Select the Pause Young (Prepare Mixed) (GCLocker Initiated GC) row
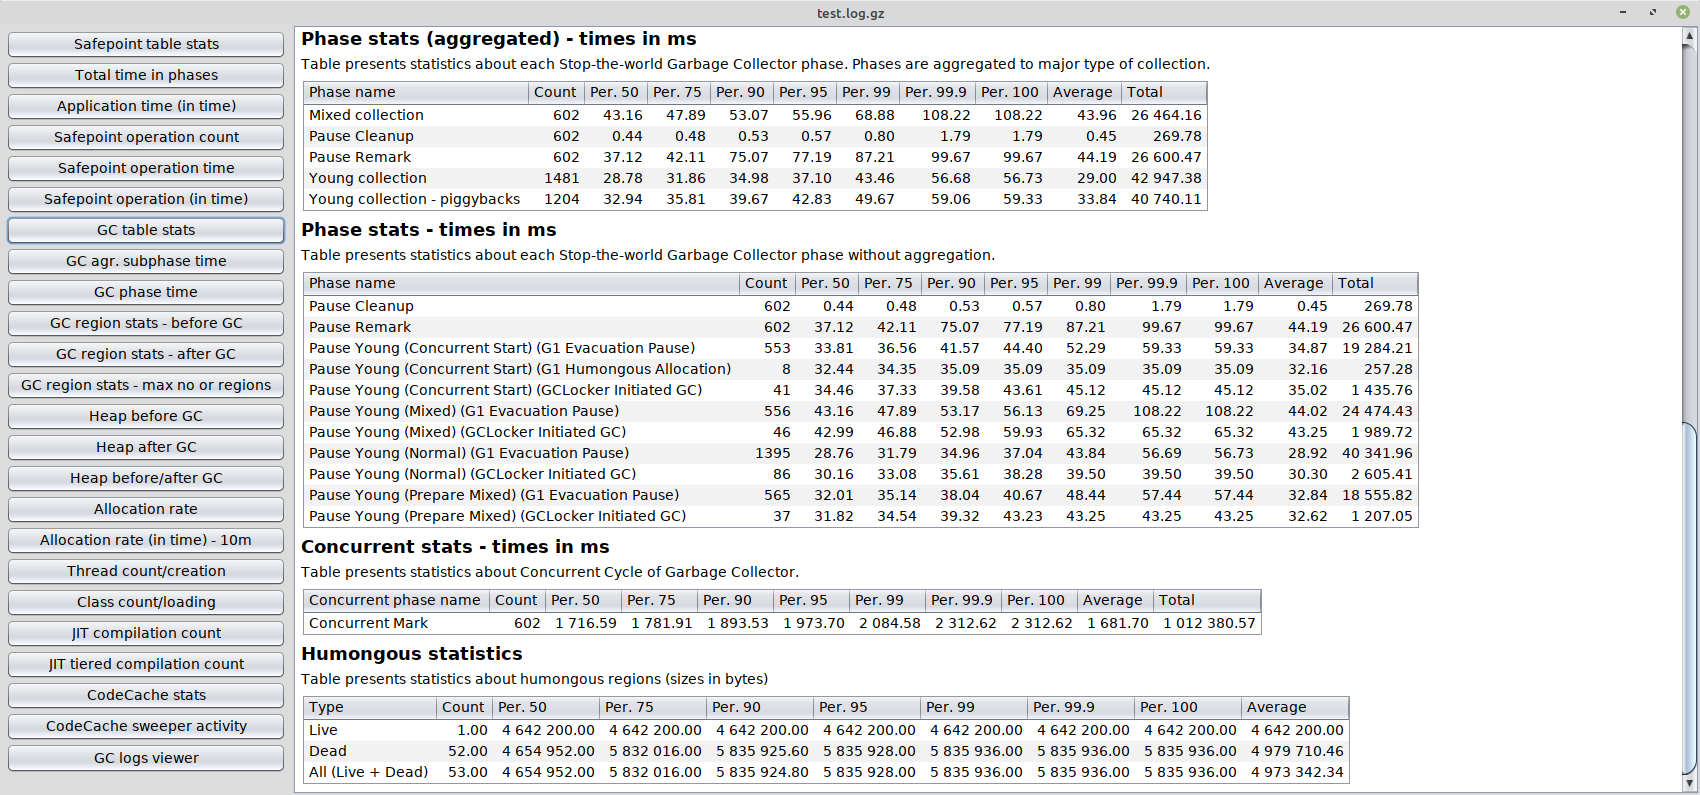 860,516
